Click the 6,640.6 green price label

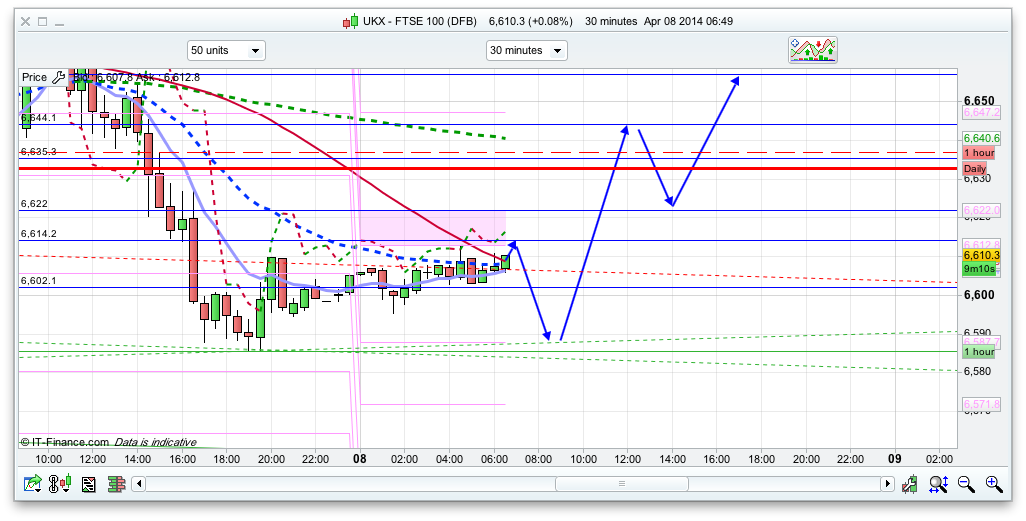(980, 138)
